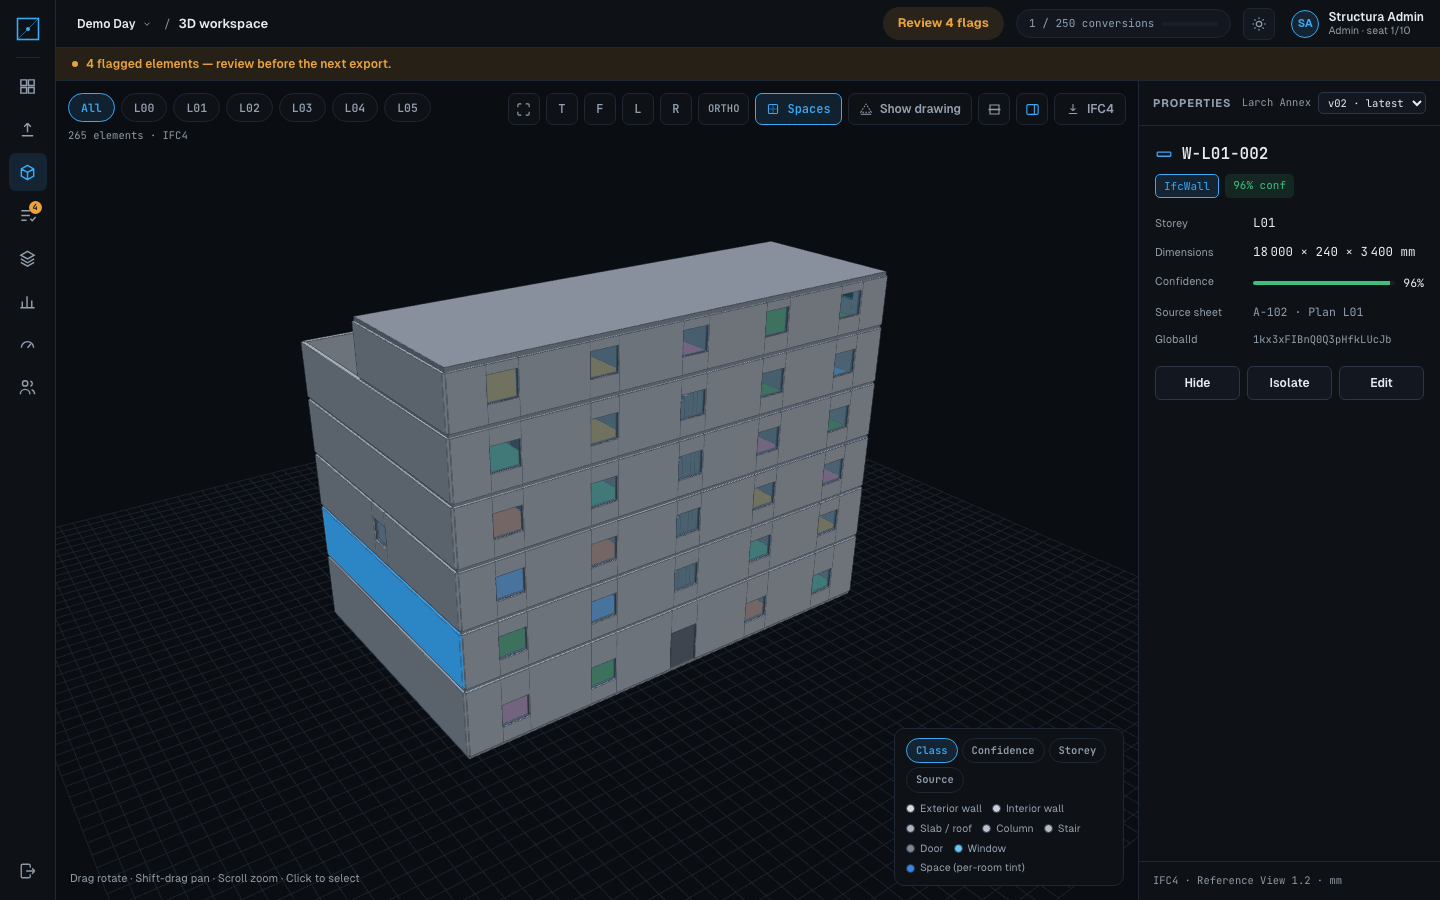
Task: Click the GlobalId value 1kx3xFIBnQ0Q3pHfkLUcJb
Action: 1322,340
